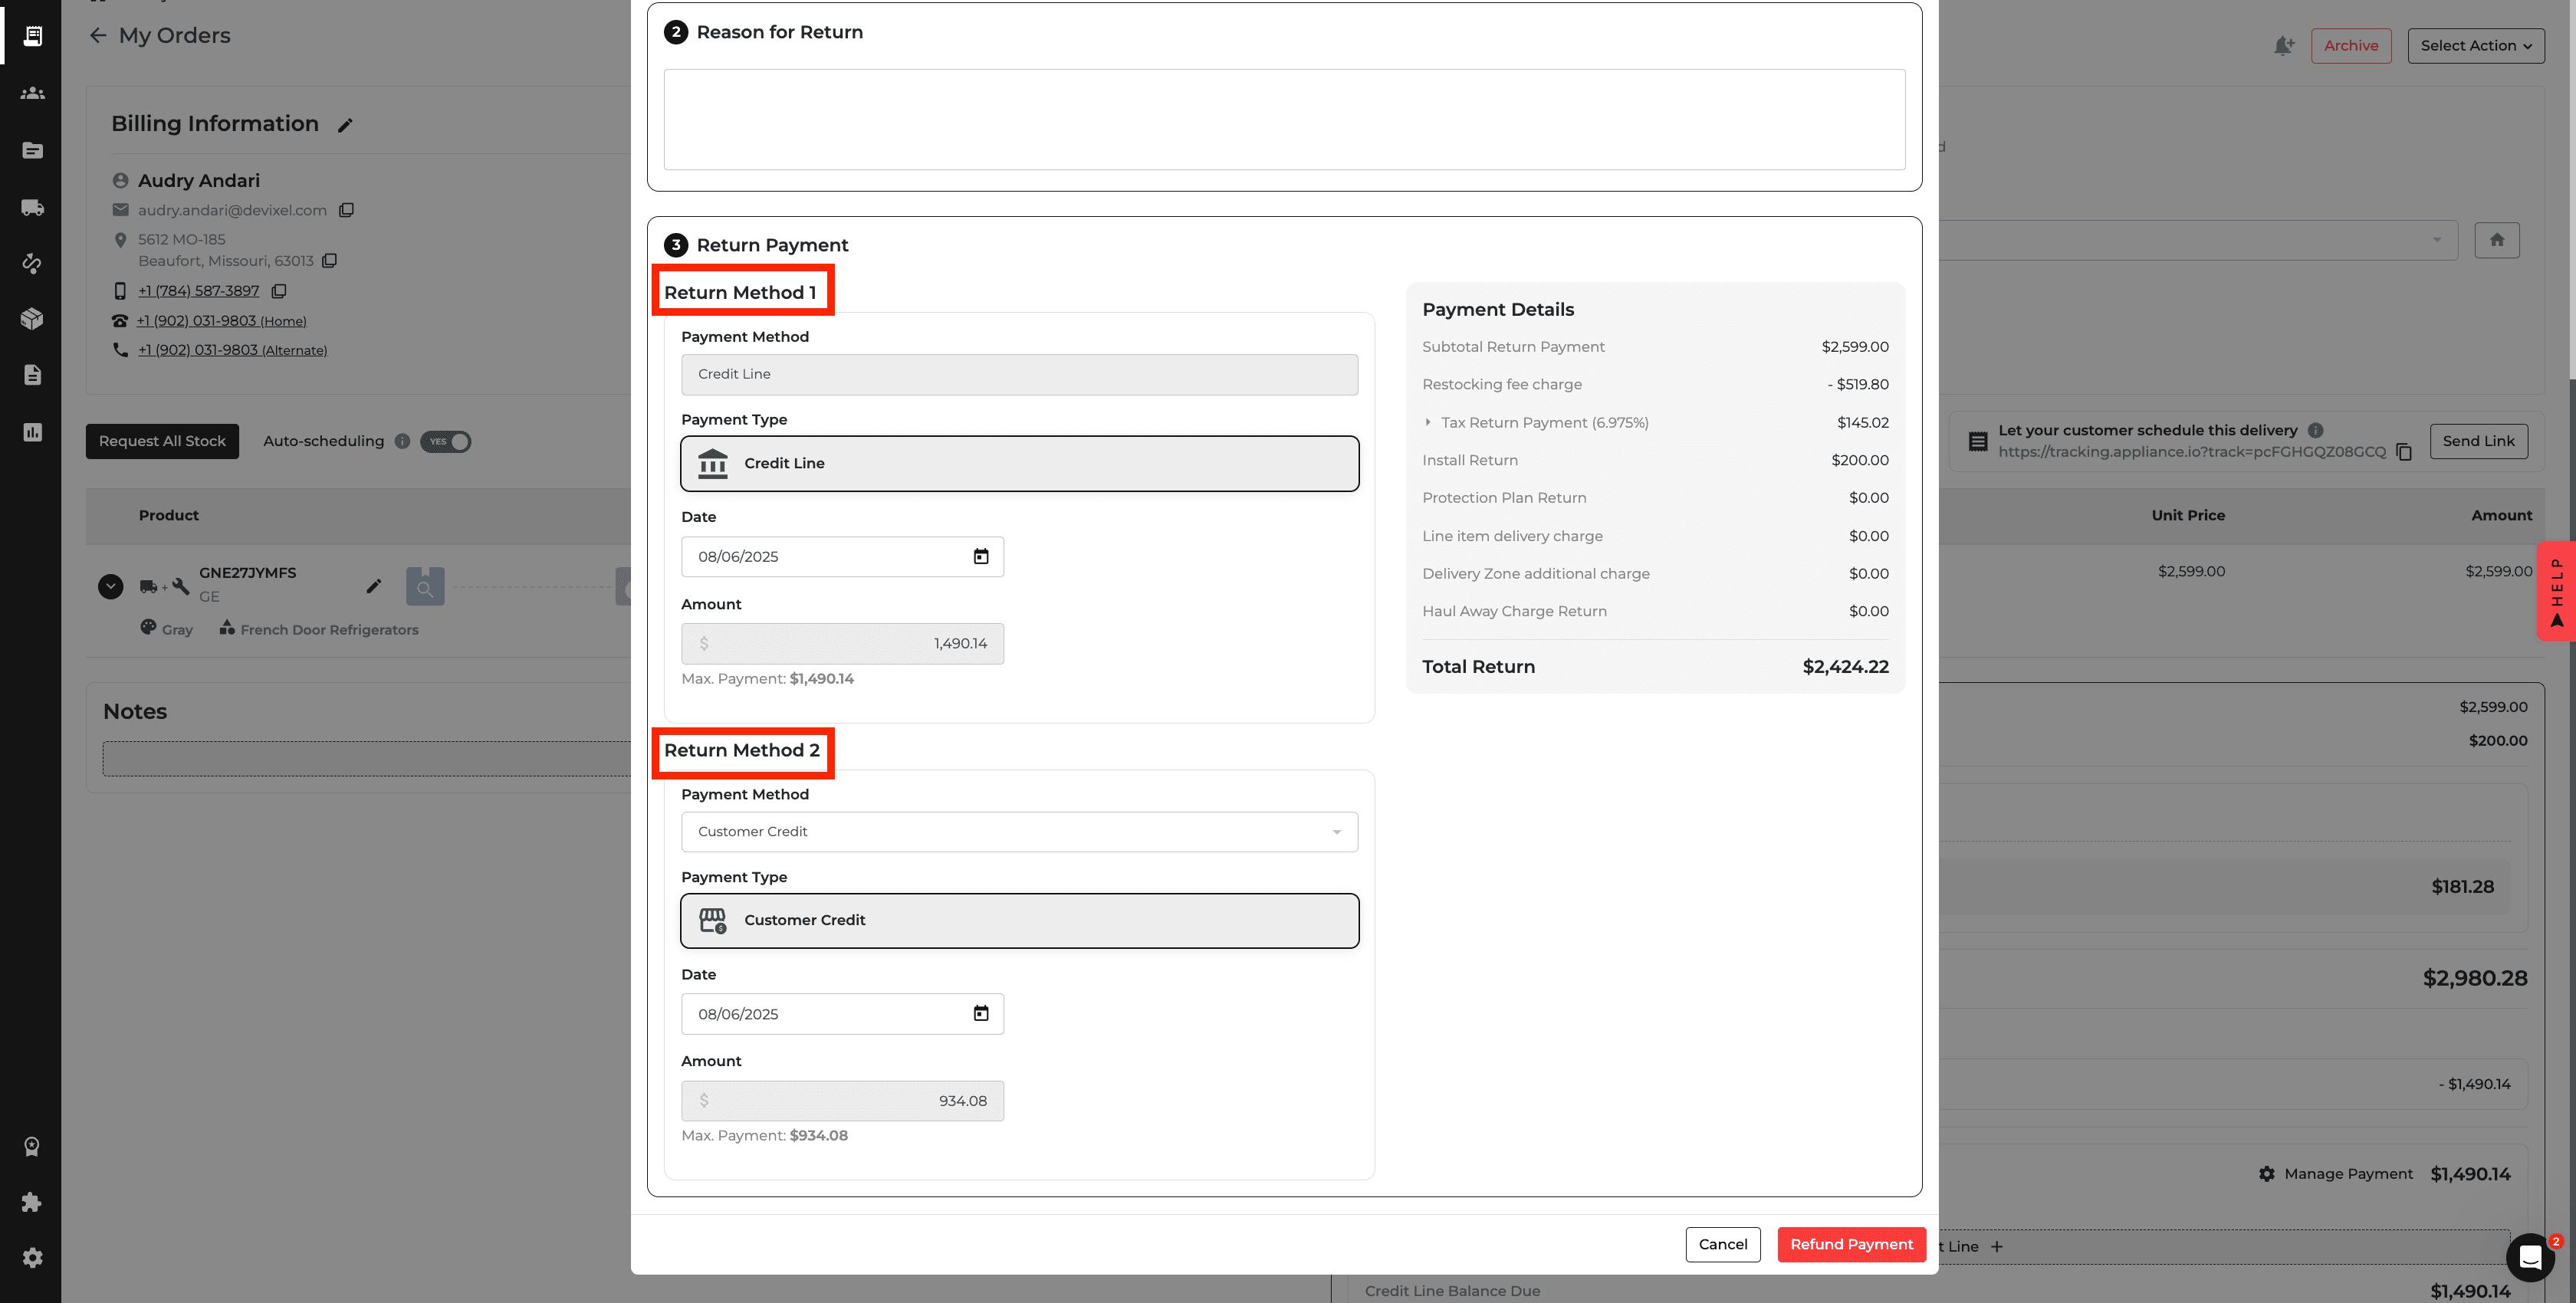Copy the email audry.andari@devixel.com
Viewport: 2576px width, 1303px height.
pyautogui.click(x=346, y=210)
